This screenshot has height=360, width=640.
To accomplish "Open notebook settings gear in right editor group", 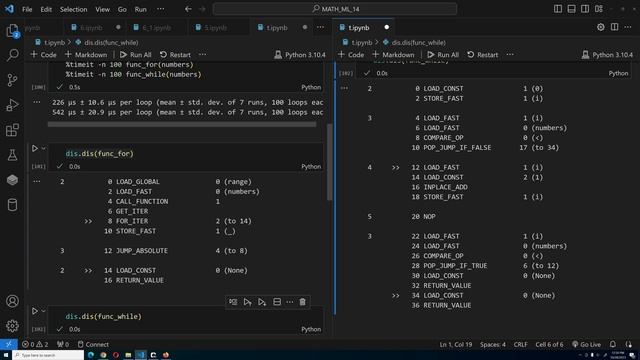I will 600,27.
